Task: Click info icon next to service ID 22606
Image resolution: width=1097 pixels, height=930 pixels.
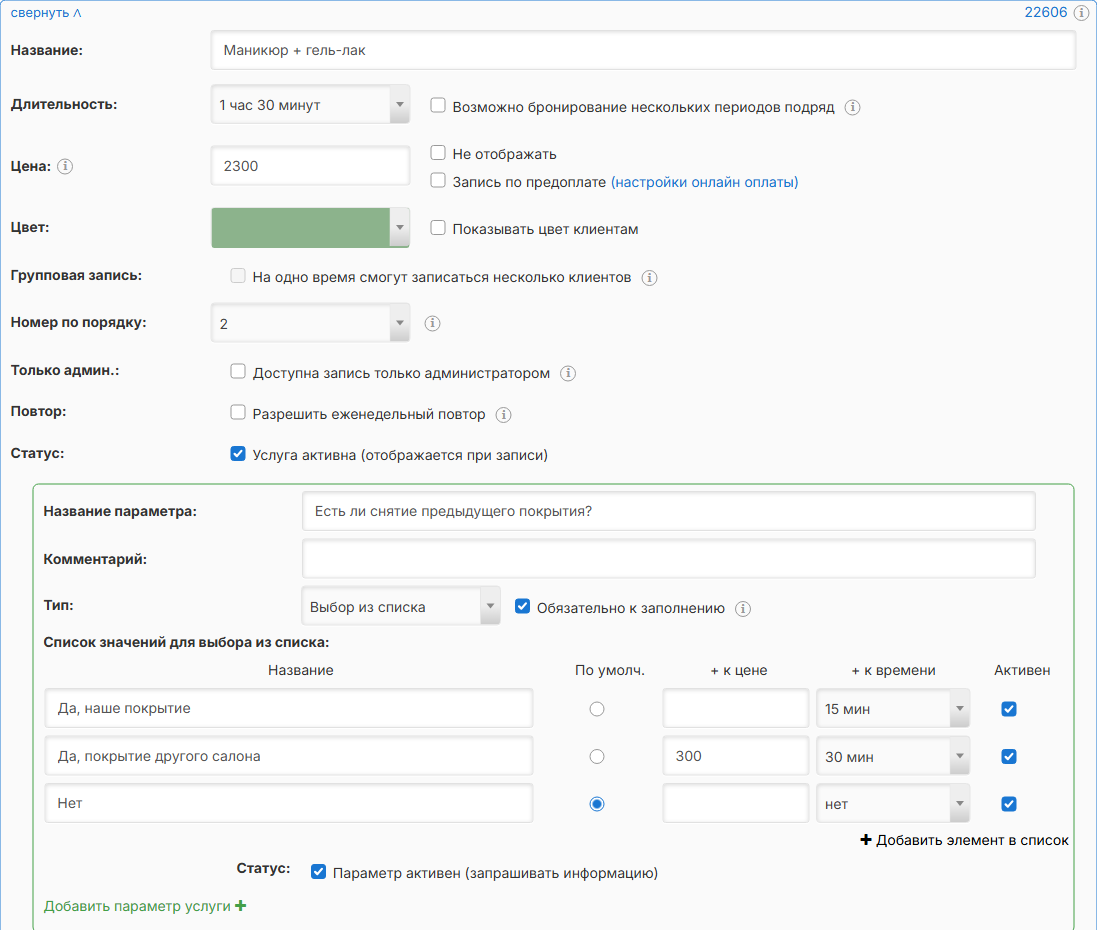Action: tap(1081, 13)
